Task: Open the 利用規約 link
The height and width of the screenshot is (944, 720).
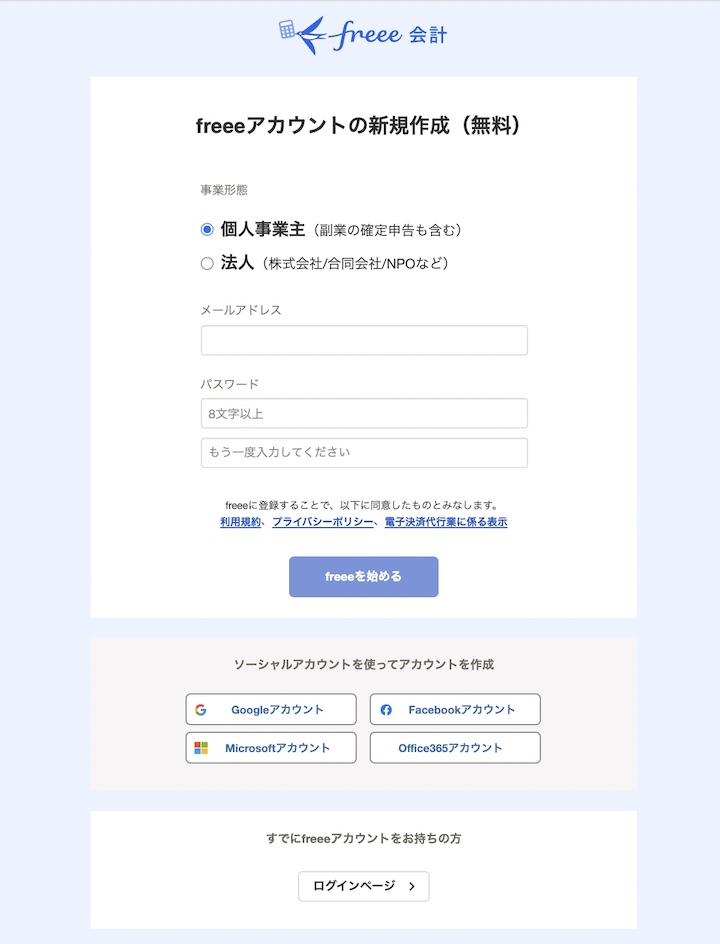Action: 240,521
